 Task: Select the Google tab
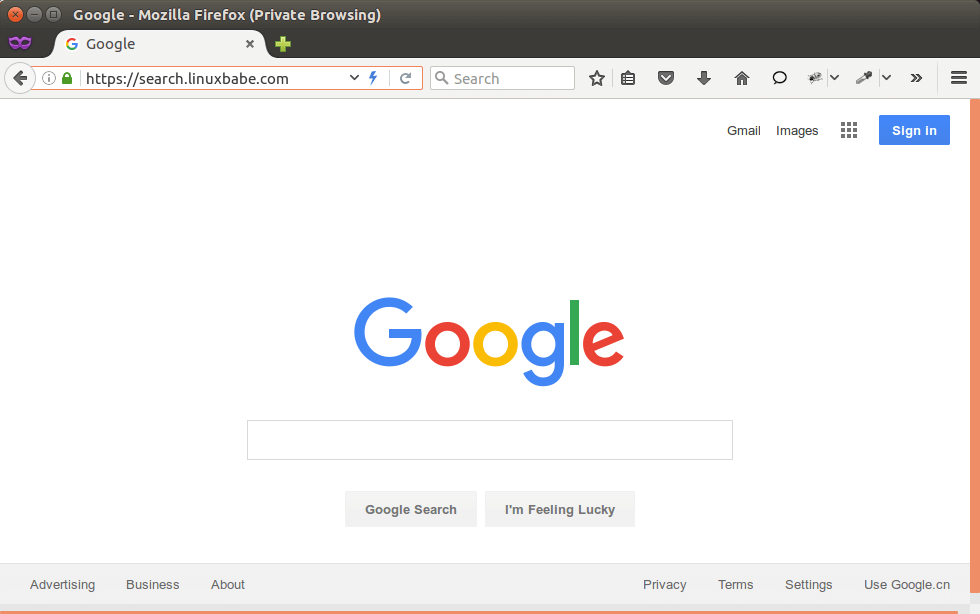(x=150, y=44)
